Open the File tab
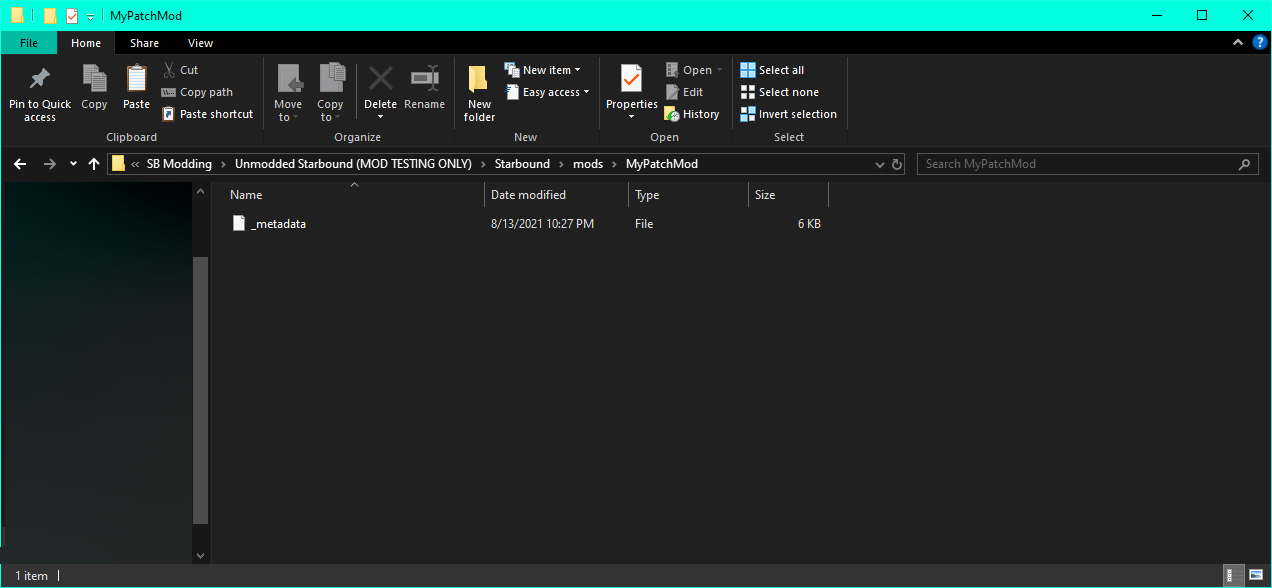This screenshot has height=588, width=1272. pyautogui.click(x=29, y=43)
